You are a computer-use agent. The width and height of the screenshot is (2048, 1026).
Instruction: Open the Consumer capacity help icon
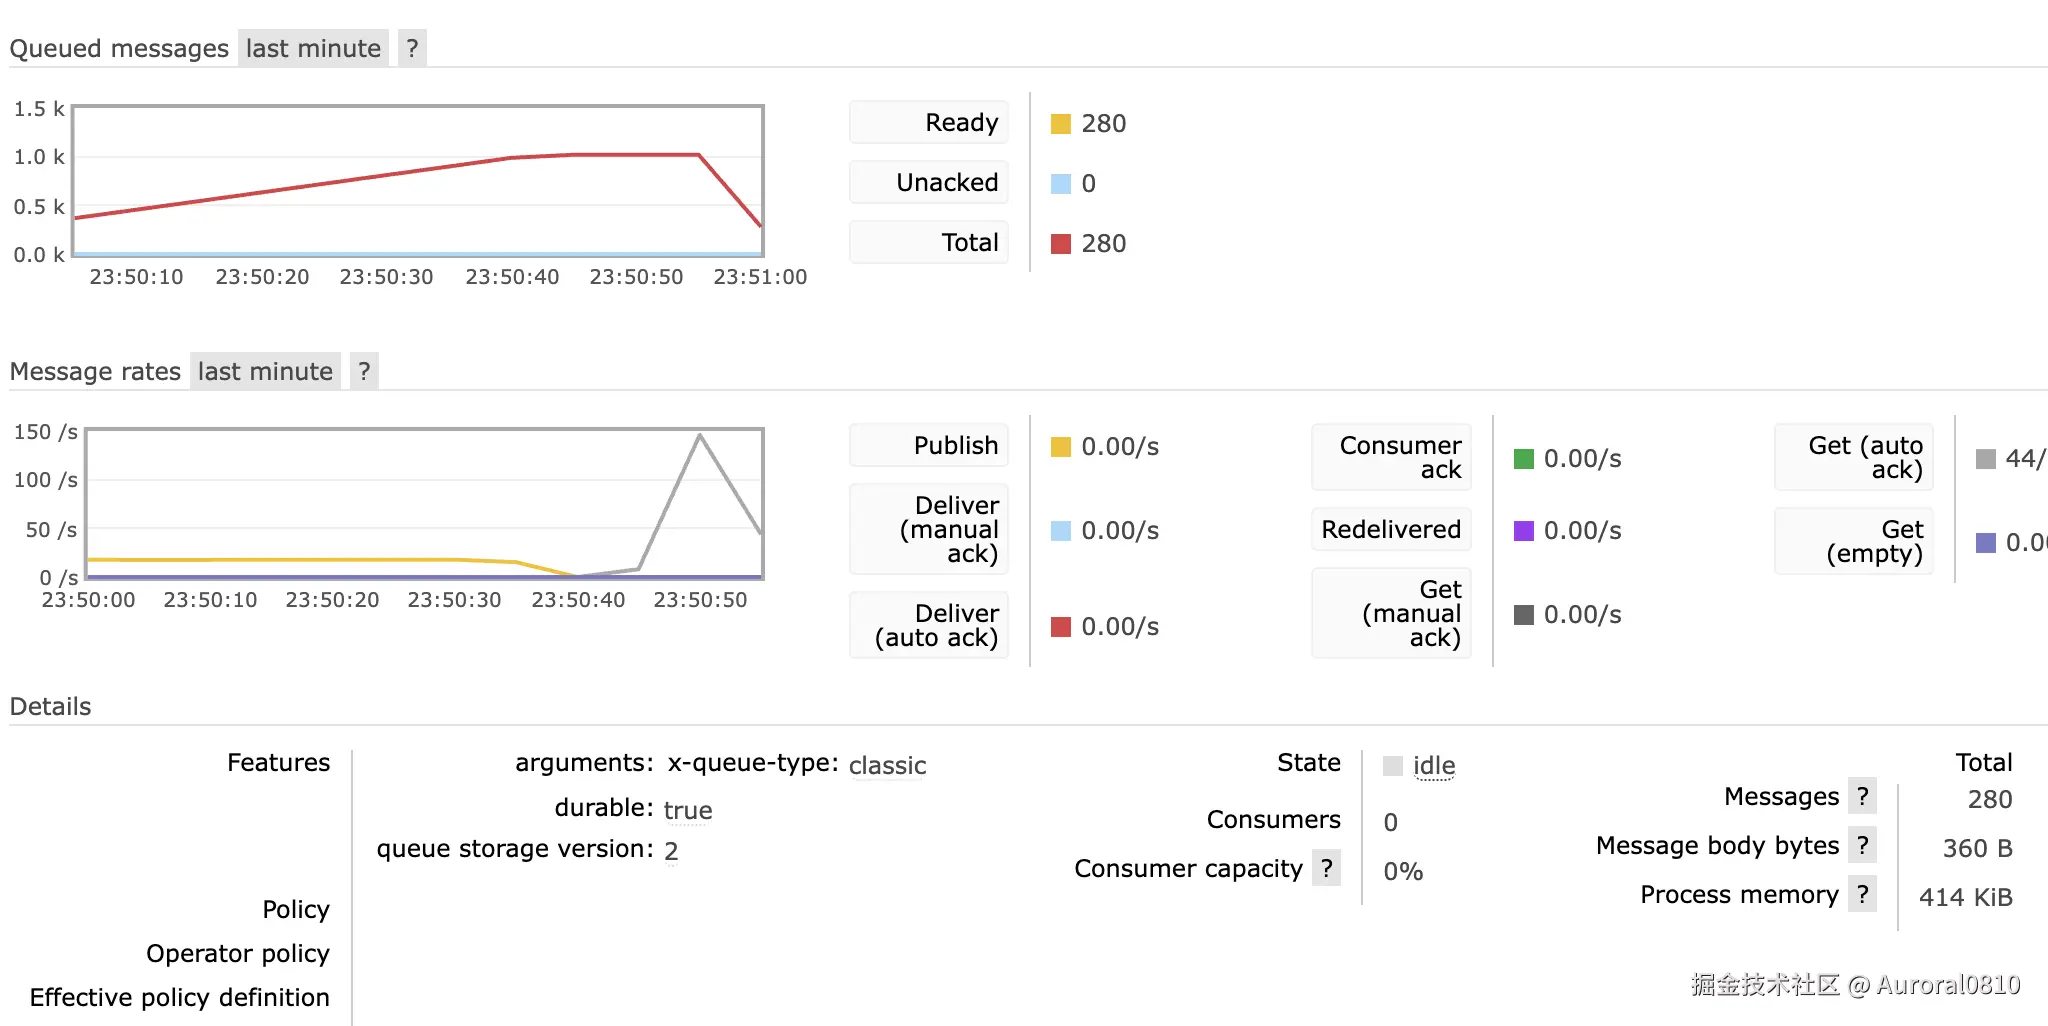point(1326,868)
